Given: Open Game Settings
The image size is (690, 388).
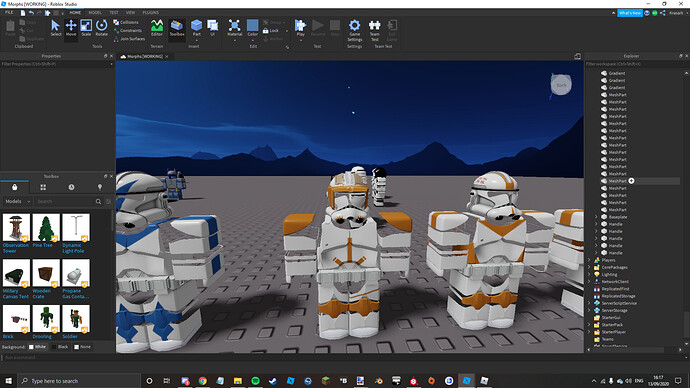Looking at the screenshot, I should pyautogui.click(x=355, y=30).
